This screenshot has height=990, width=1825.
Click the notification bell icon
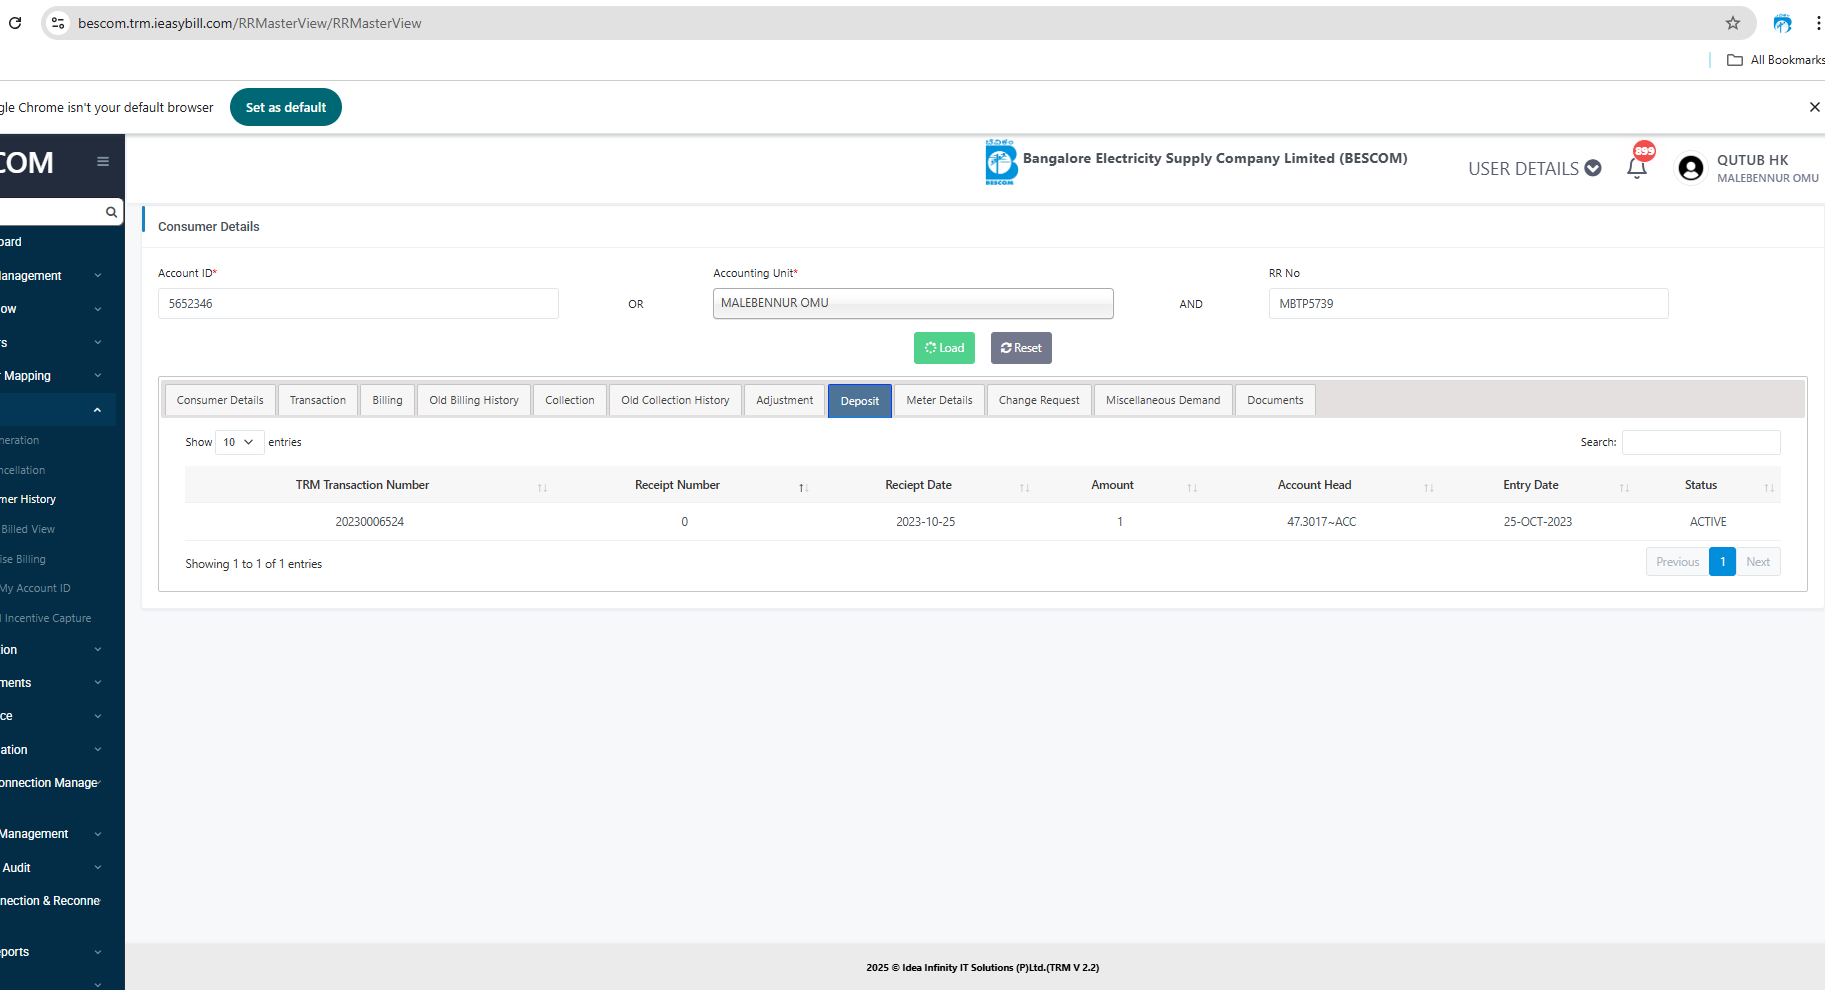pyautogui.click(x=1637, y=168)
